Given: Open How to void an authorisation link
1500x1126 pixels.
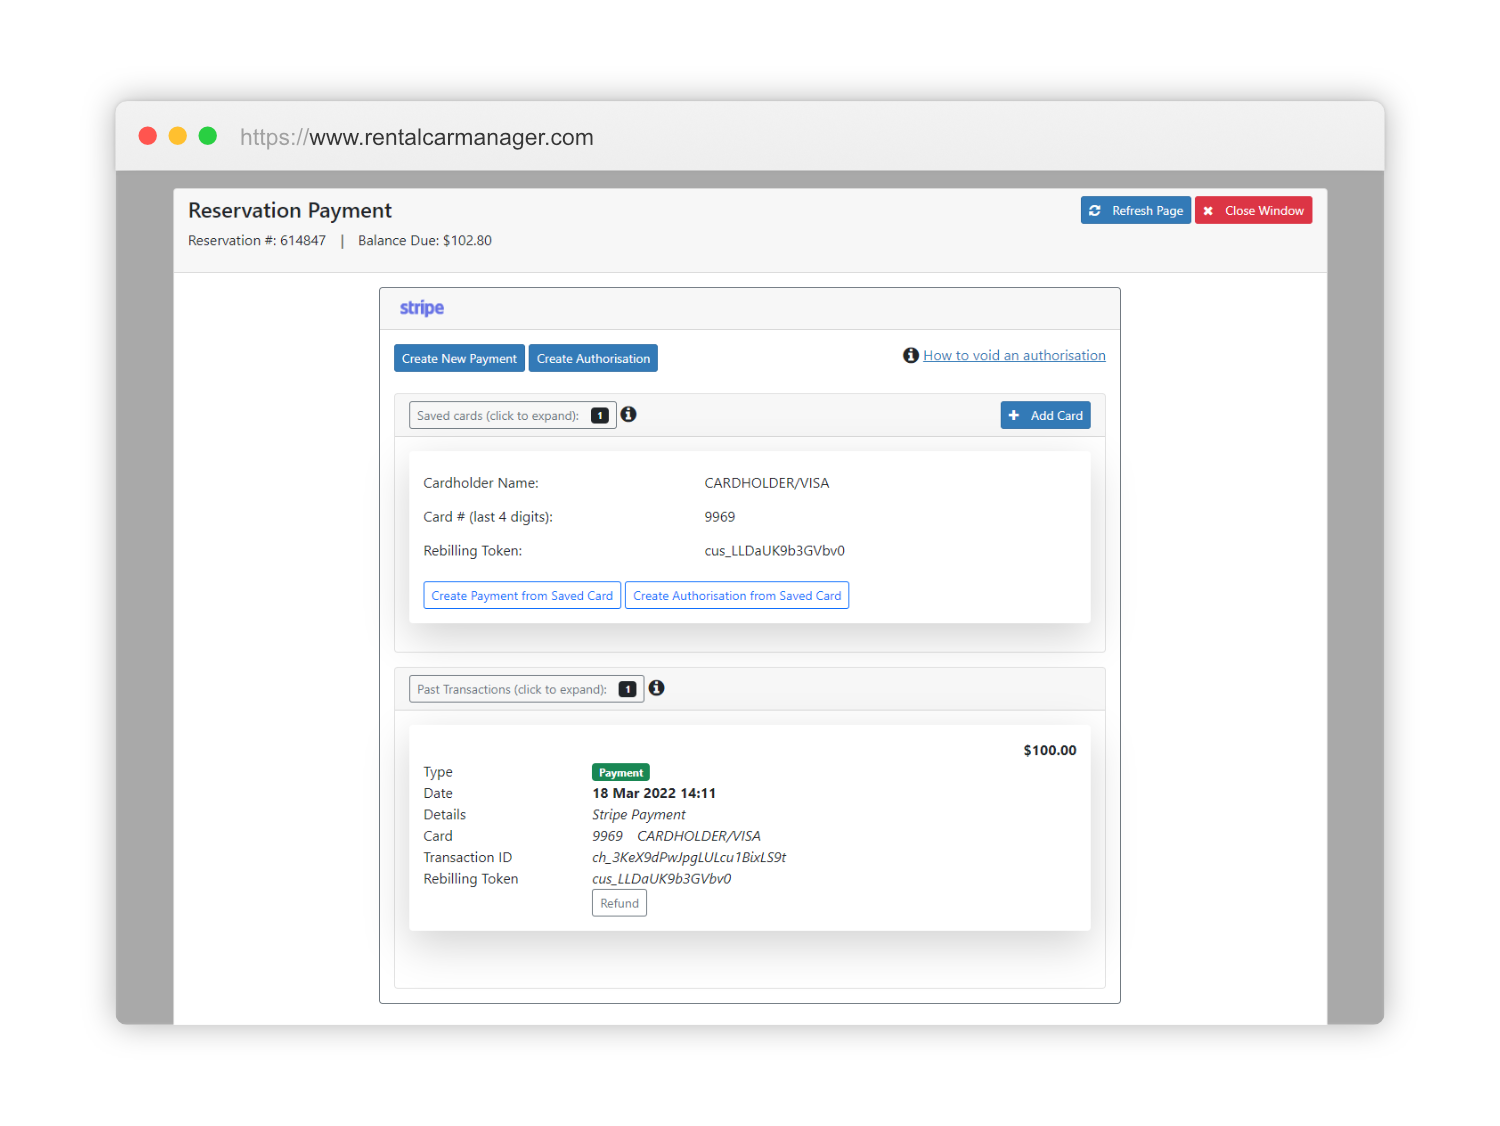Looking at the screenshot, I should [x=1014, y=356].
